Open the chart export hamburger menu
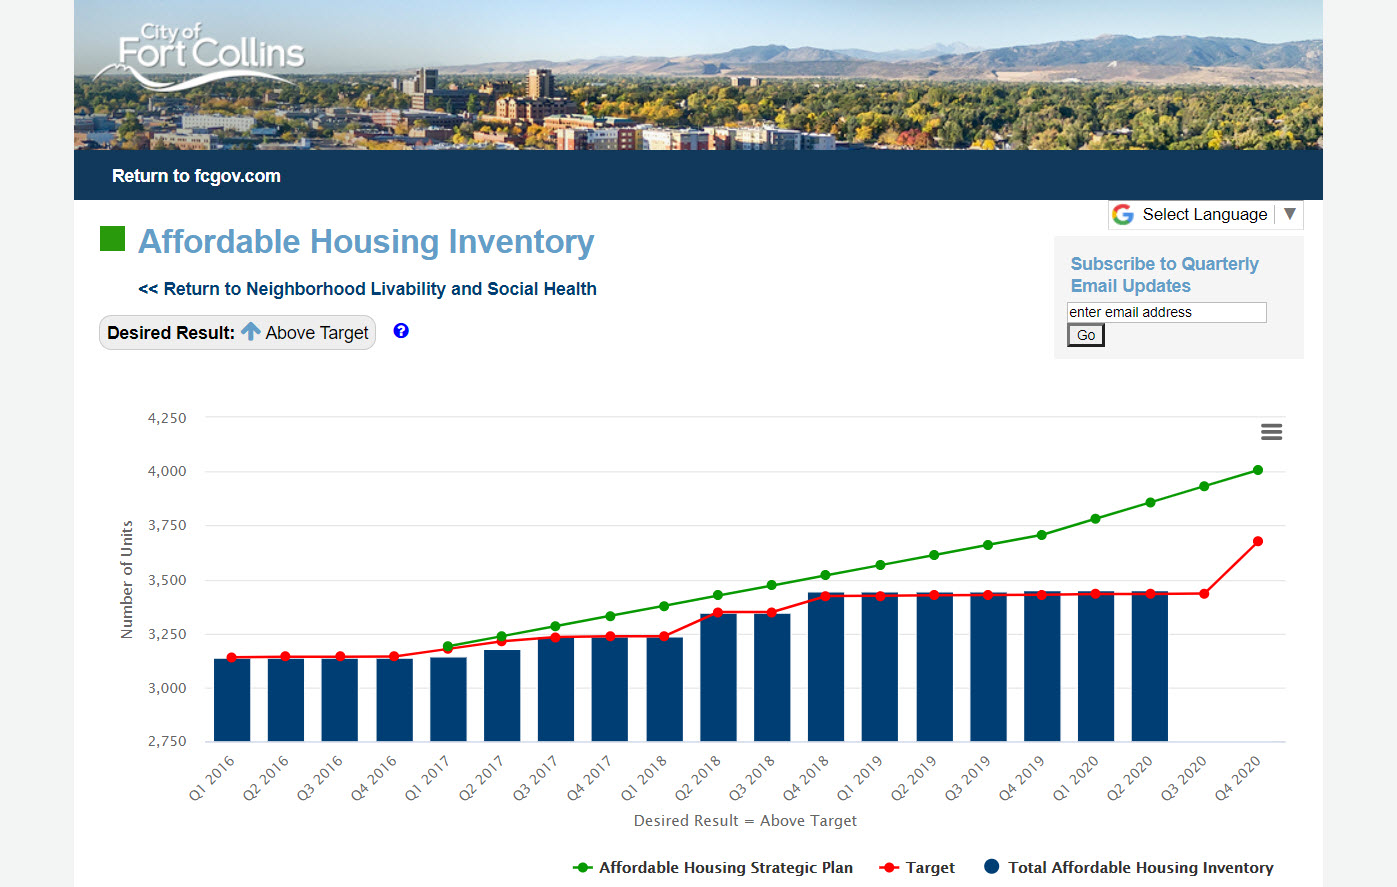This screenshot has width=1397, height=887. (1271, 431)
